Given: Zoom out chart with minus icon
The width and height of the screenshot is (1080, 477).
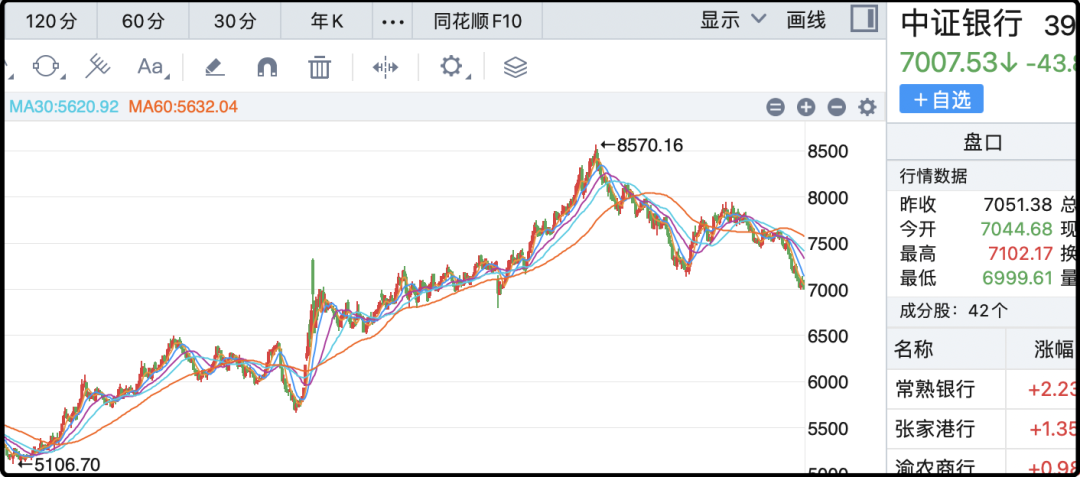Looking at the screenshot, I should 836,107.
